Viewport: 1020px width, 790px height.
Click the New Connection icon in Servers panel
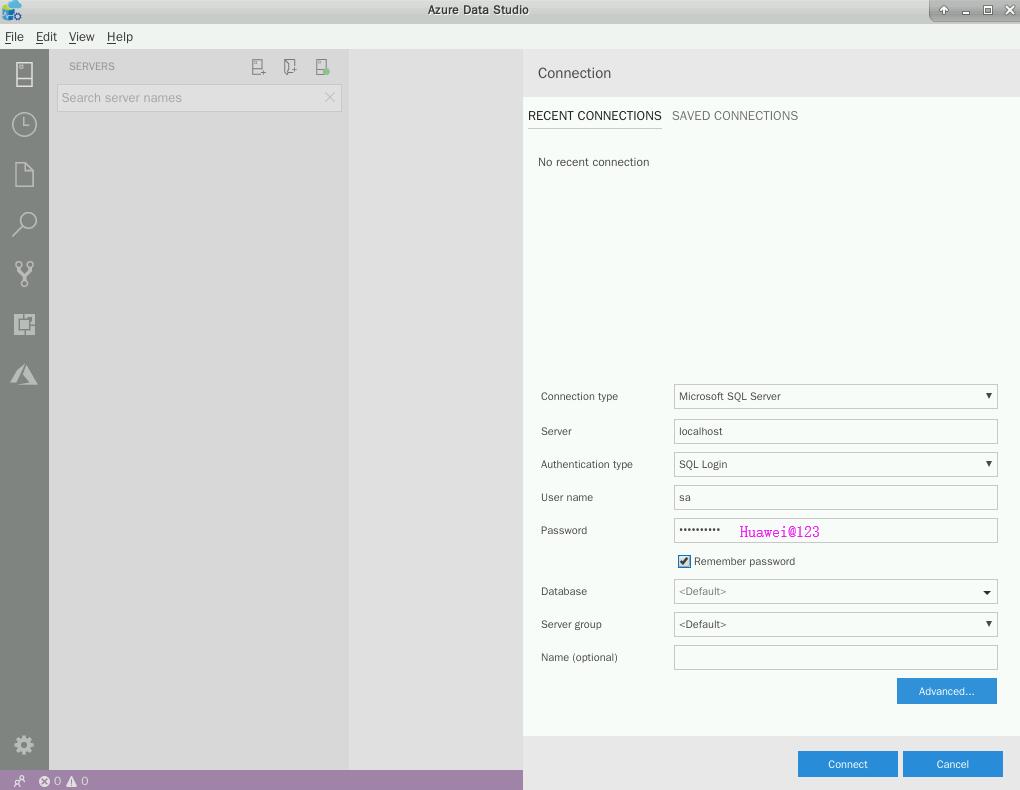click(258, 67)
